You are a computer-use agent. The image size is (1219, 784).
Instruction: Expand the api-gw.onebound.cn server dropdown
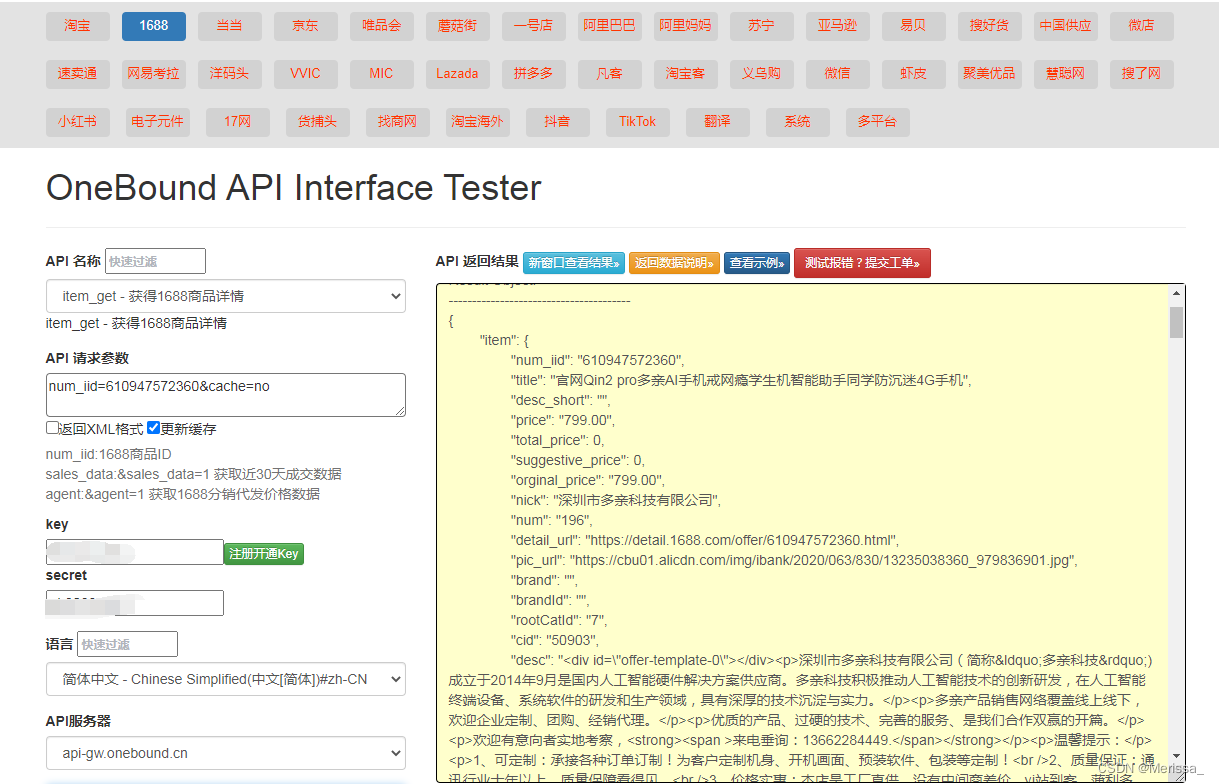(226, 753)
